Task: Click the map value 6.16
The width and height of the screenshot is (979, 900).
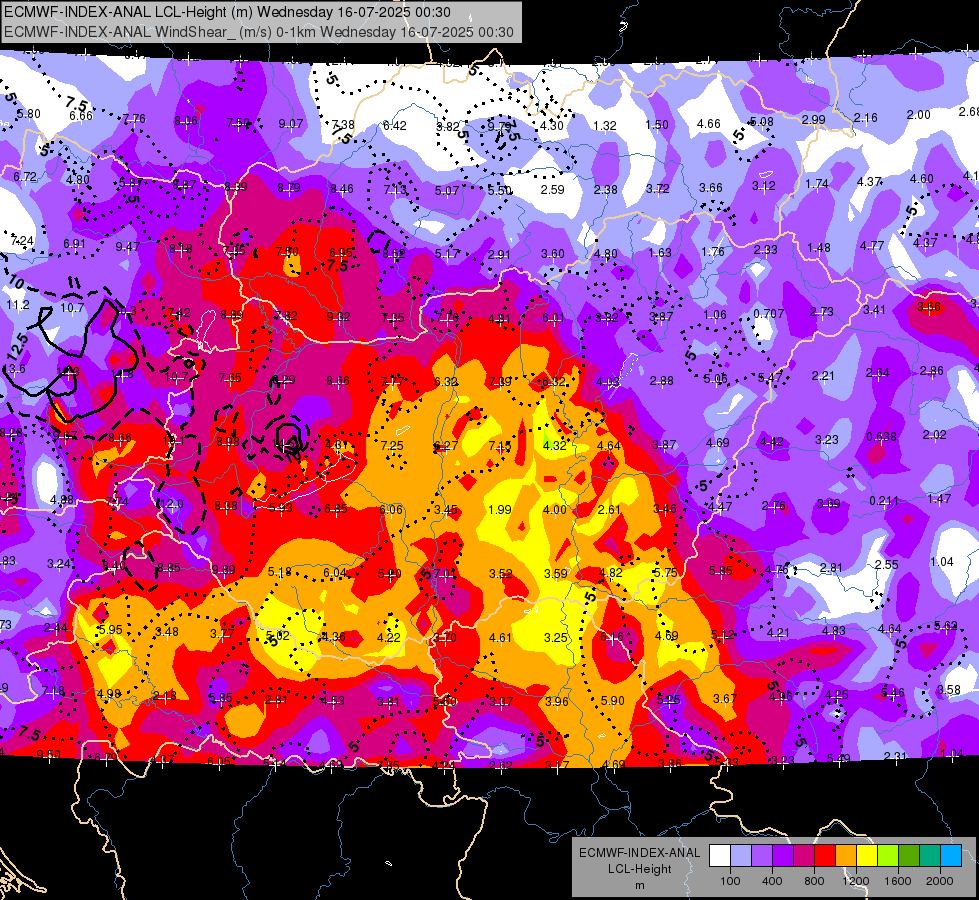Action: [611, 636]
